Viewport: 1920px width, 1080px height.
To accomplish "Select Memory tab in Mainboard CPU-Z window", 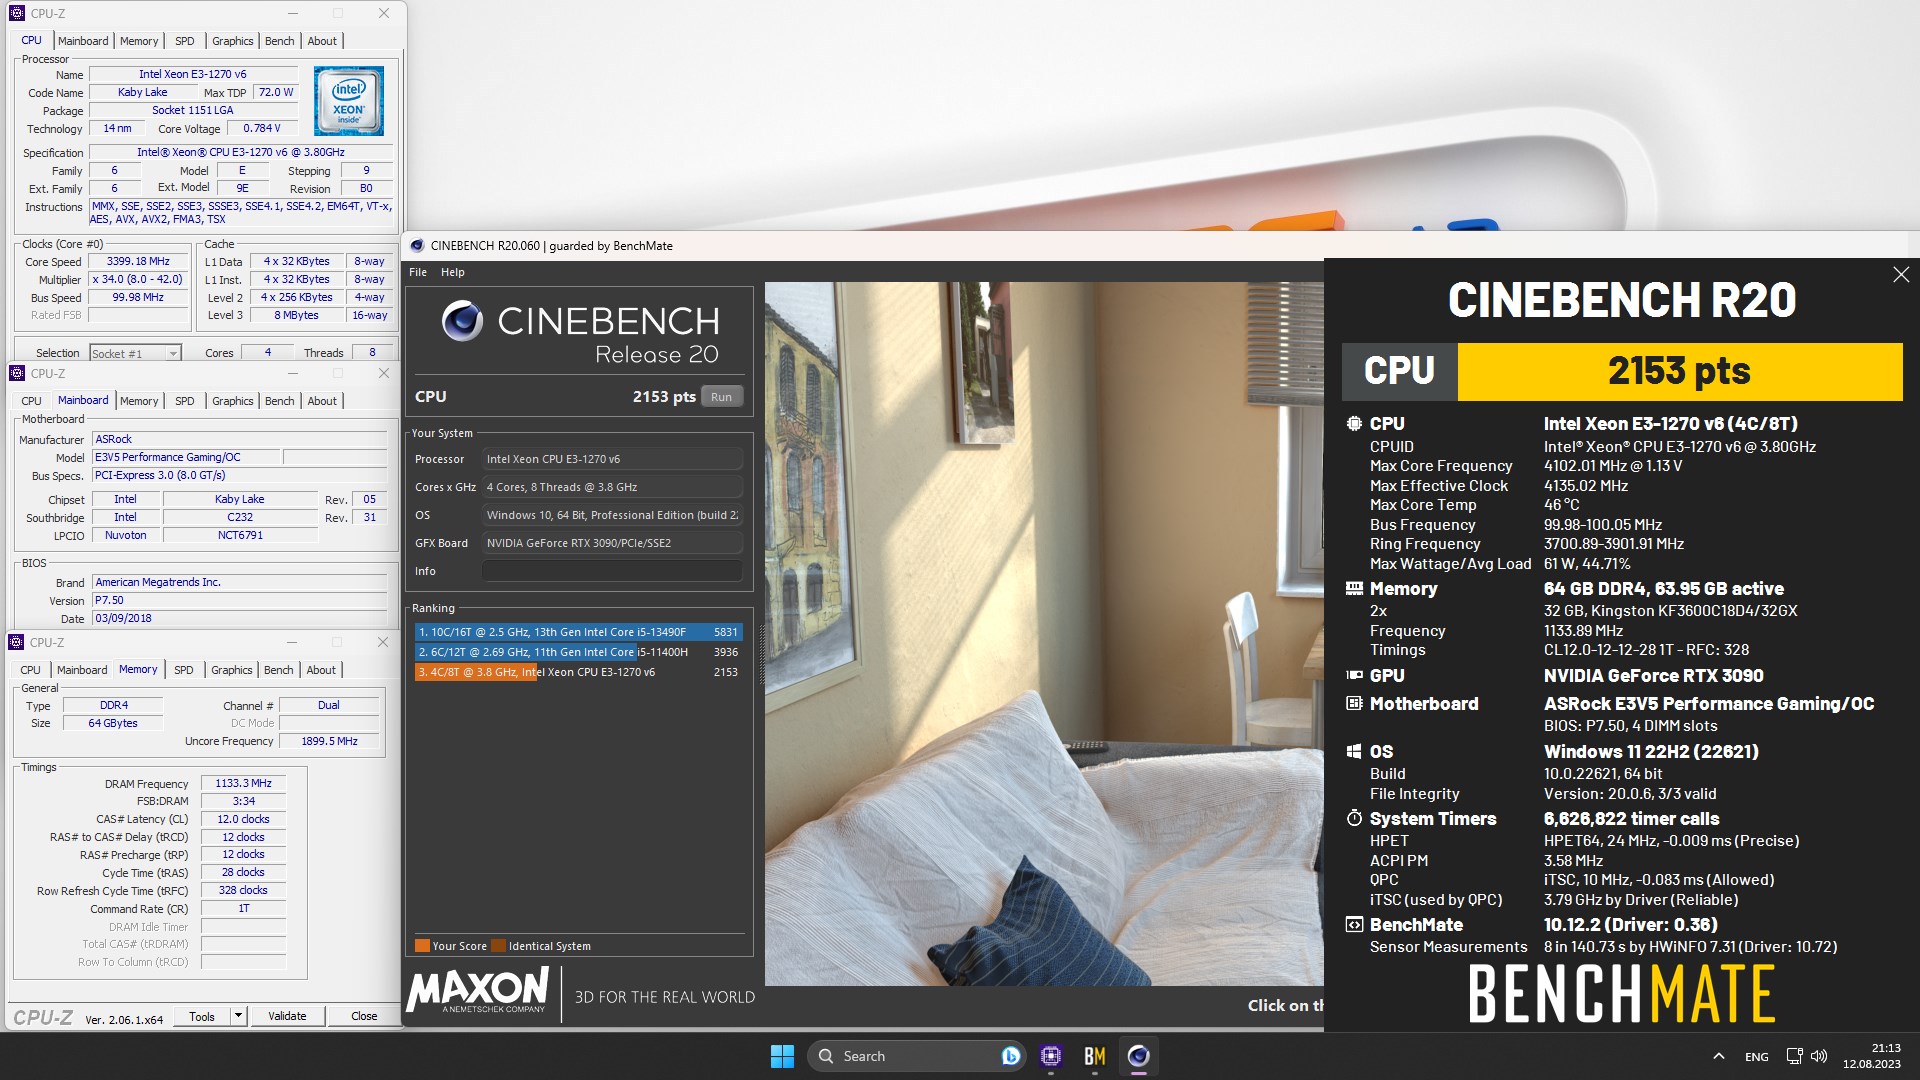I will 139,401.
